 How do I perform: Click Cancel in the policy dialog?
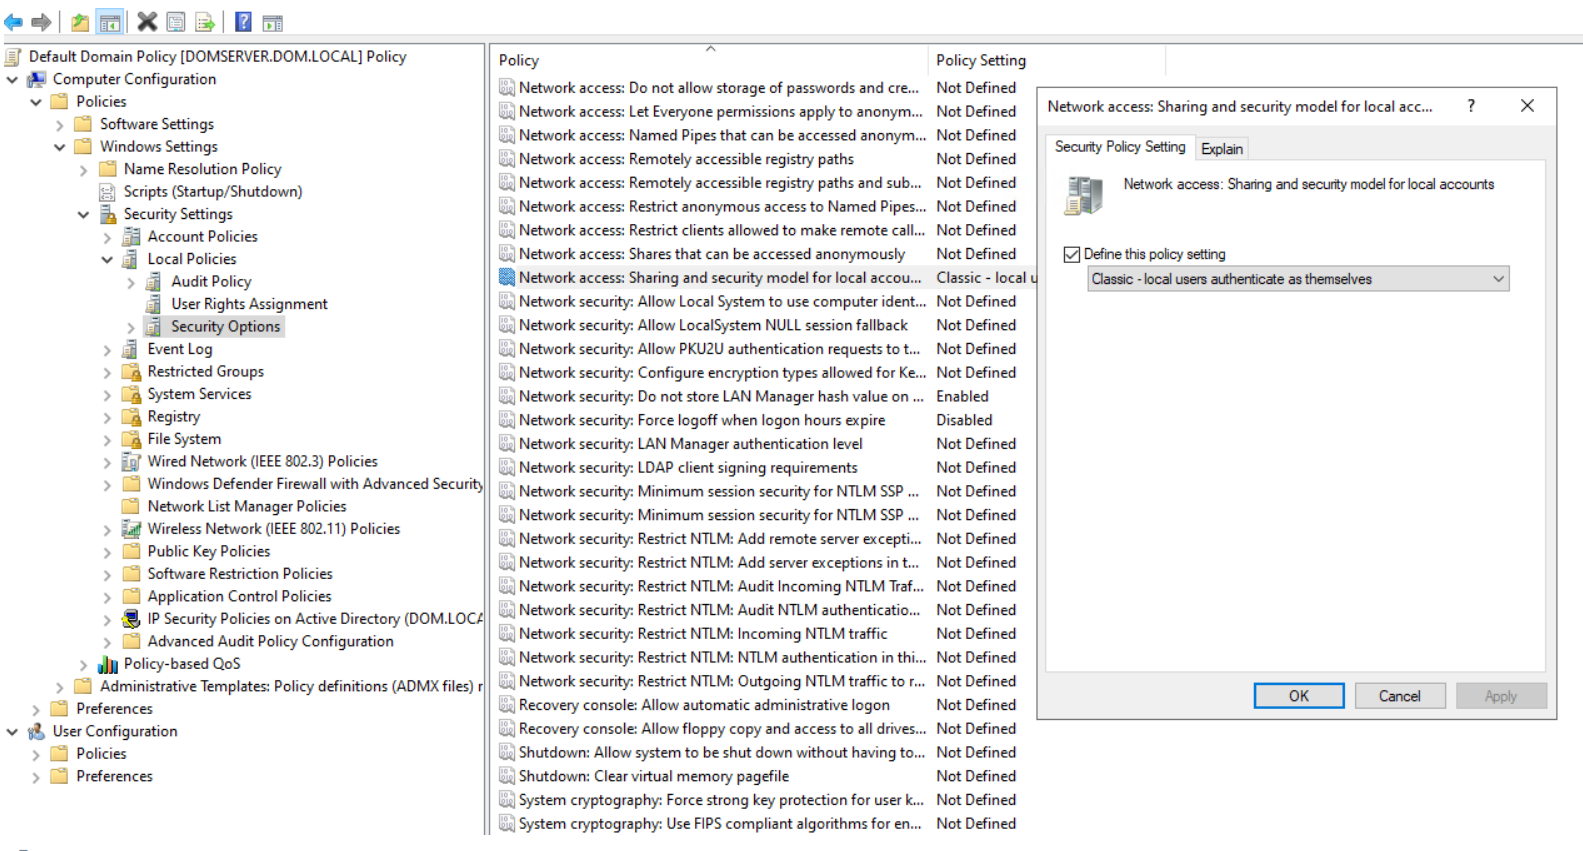coord(1399,696)
